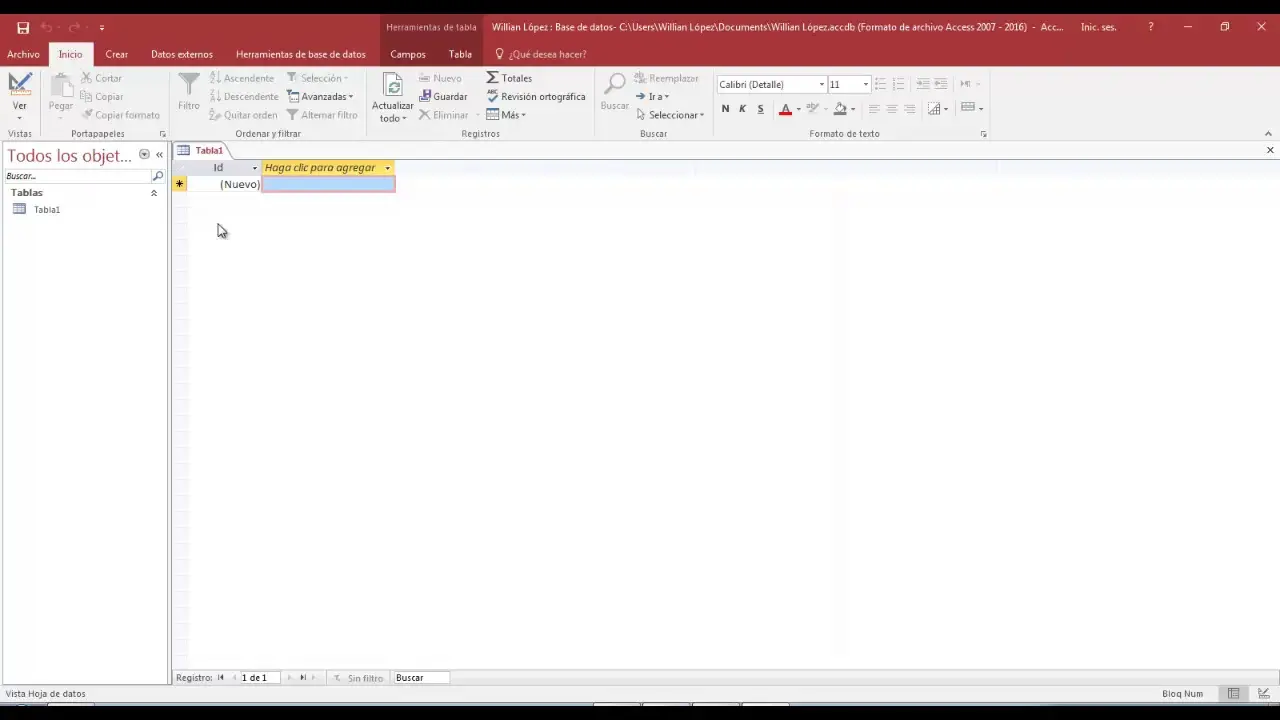Open the navigation pane options menu arrow
The image size is (1280, 720).
(144, 155)
